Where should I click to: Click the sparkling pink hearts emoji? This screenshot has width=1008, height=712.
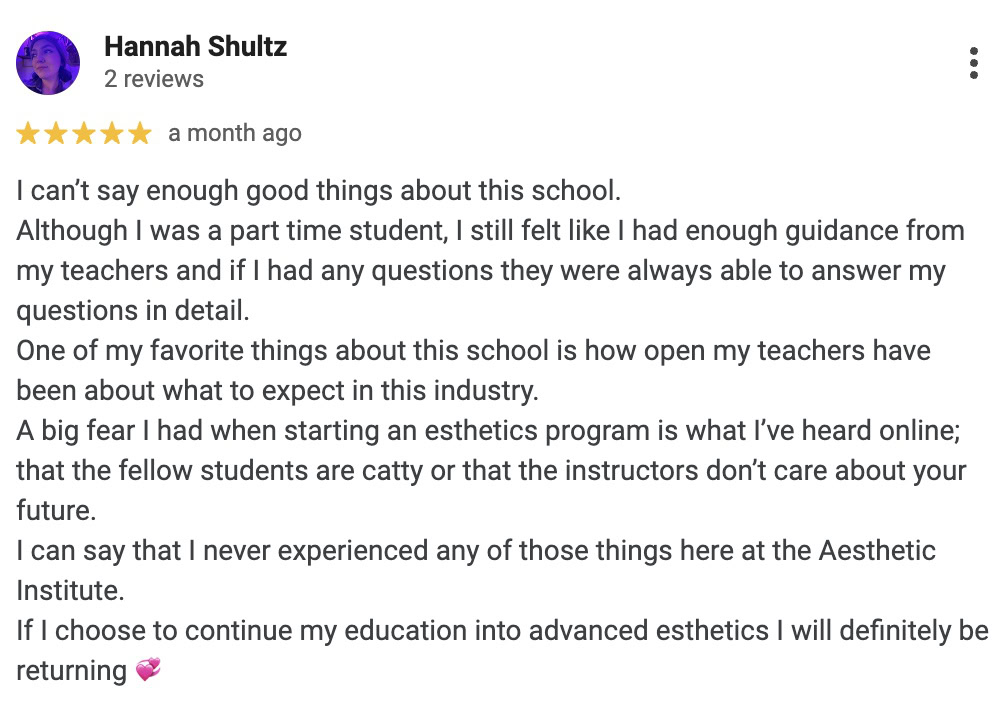tap(148, 670)
